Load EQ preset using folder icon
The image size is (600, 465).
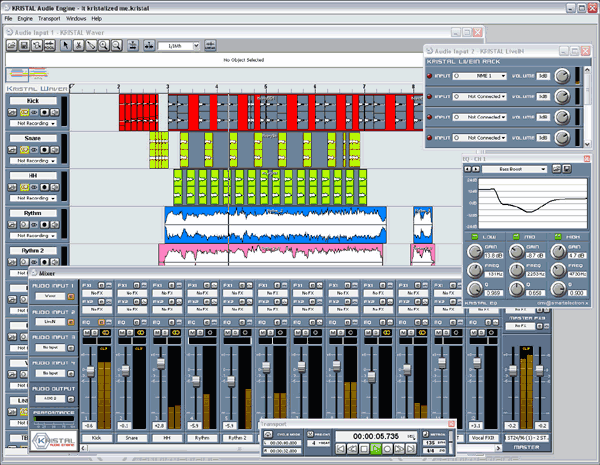click(556, 169)
